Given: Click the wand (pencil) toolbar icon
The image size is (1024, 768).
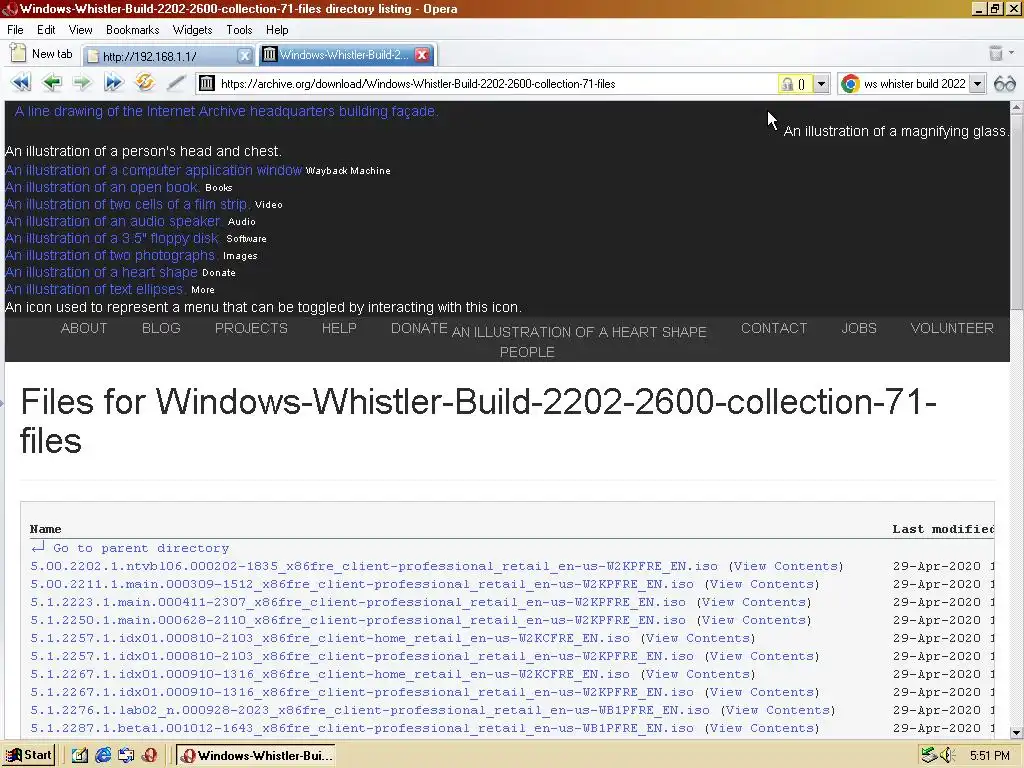Looking at the screenshot, I should point(175,83).
